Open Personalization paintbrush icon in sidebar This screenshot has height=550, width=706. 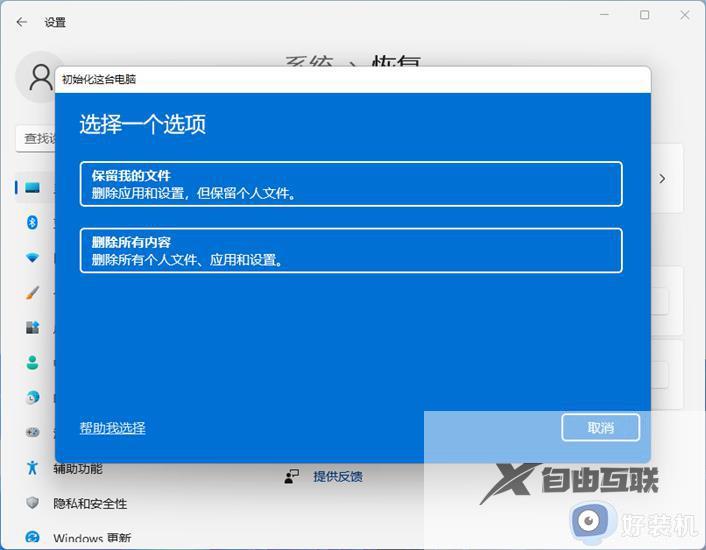coord(32,293)
